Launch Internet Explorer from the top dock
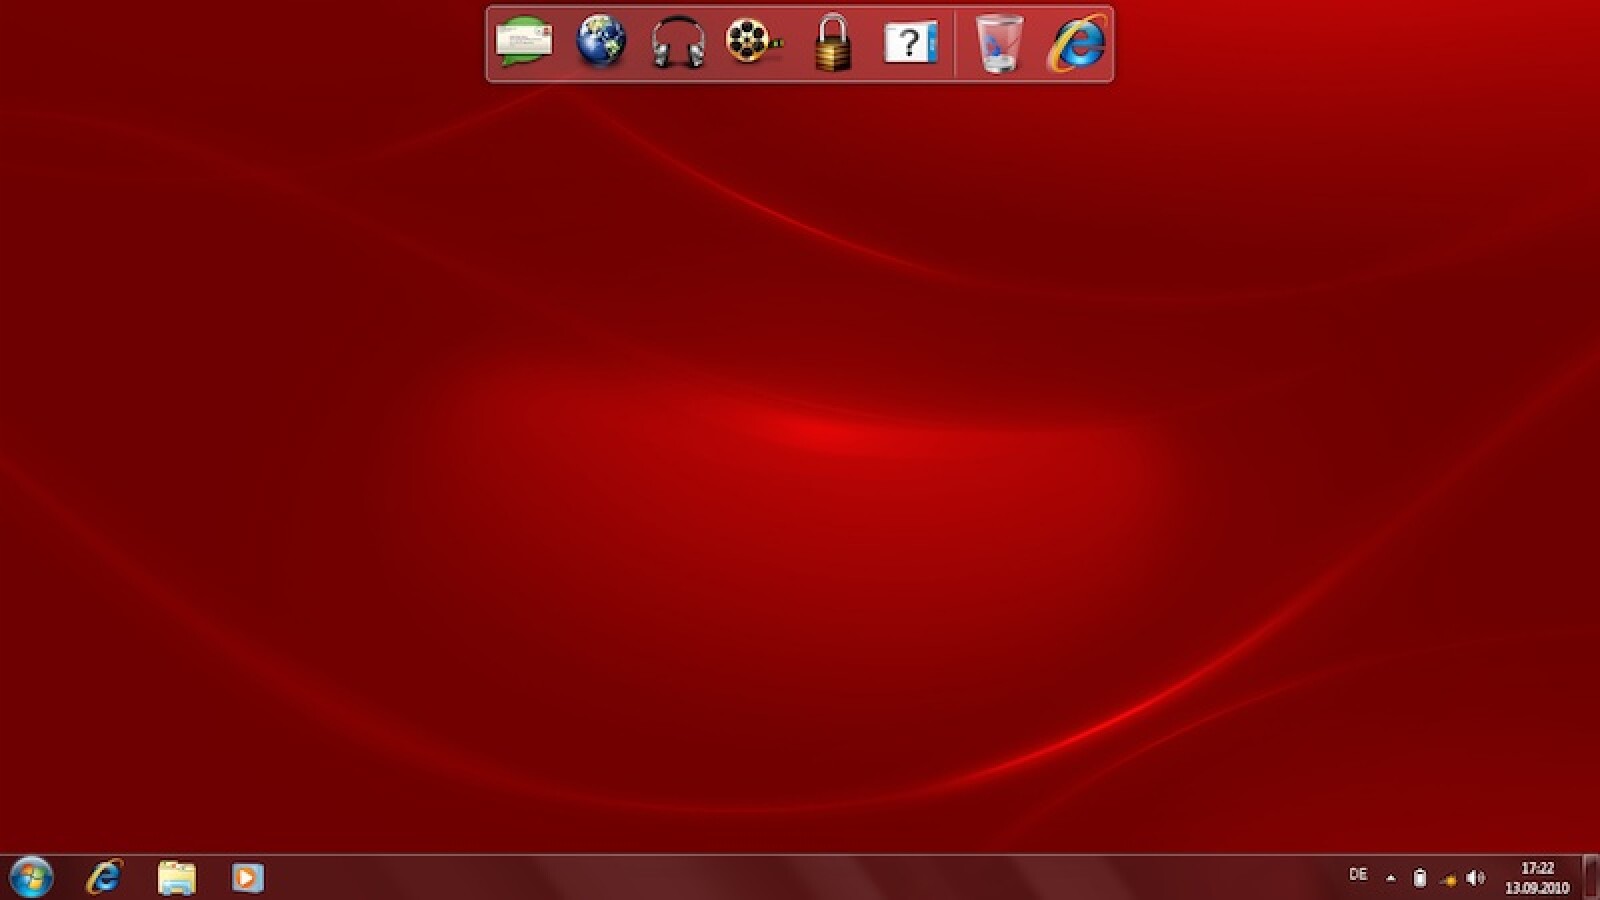This screenshot has width=1600, height=900. (x=1076, y=44)
